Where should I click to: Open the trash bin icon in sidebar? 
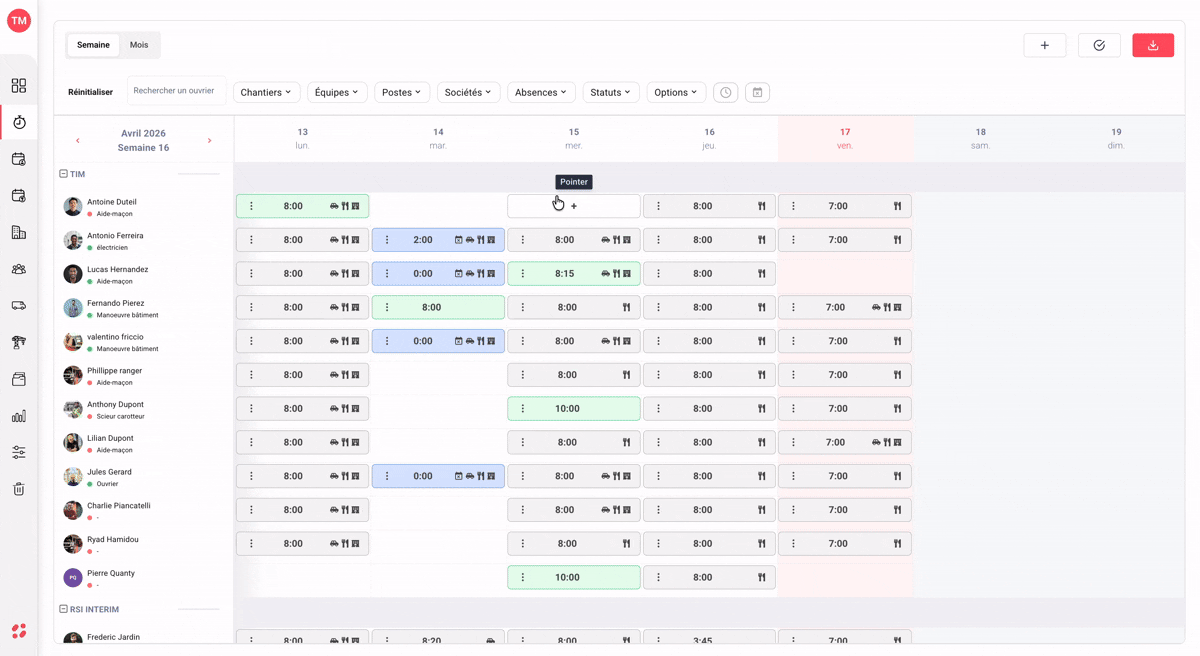pyautogui.click(x=19, y=489)
